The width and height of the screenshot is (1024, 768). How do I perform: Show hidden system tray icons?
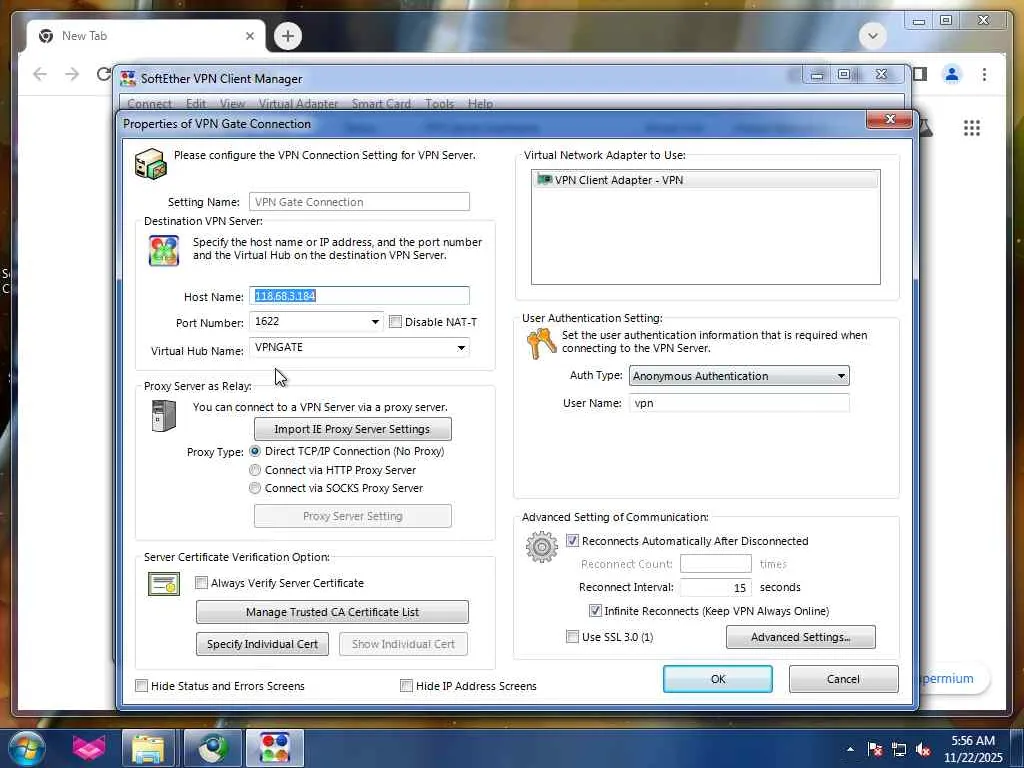coord(850,749)
